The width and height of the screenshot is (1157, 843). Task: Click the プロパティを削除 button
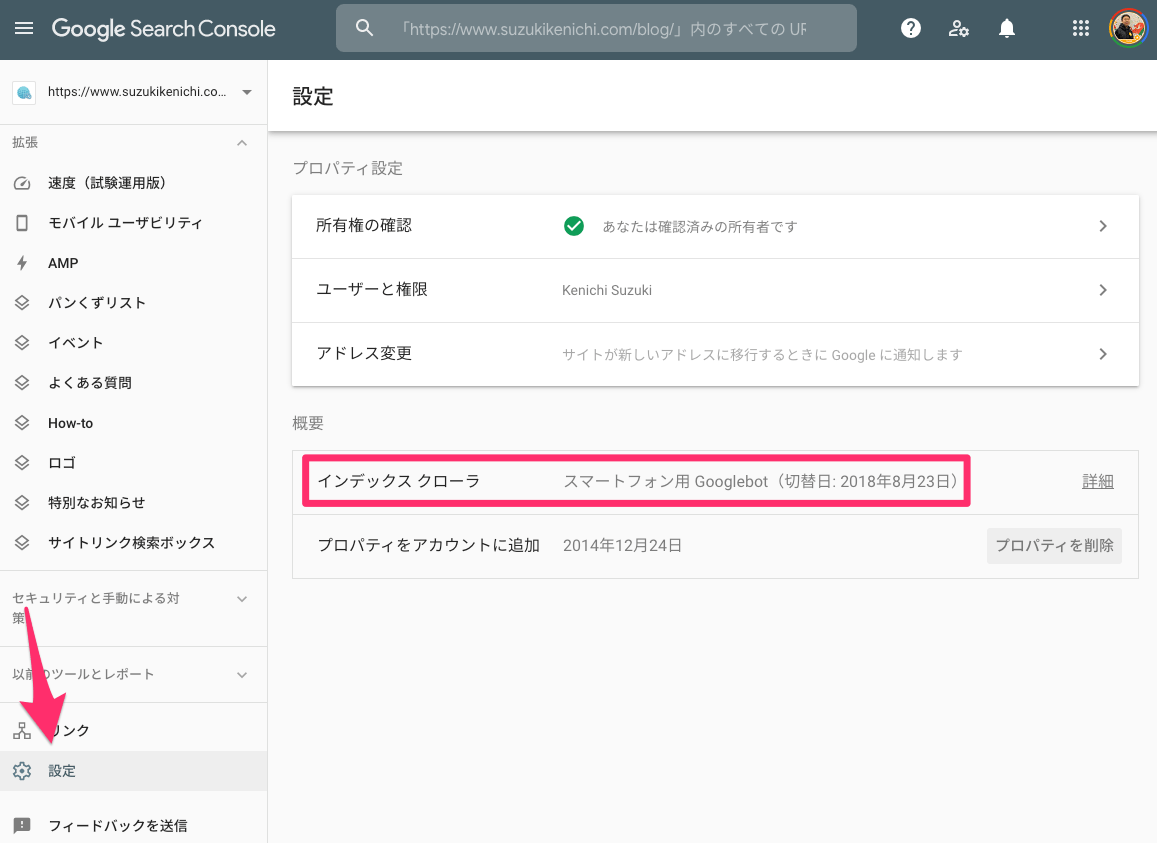click(x=1054, y=546)
